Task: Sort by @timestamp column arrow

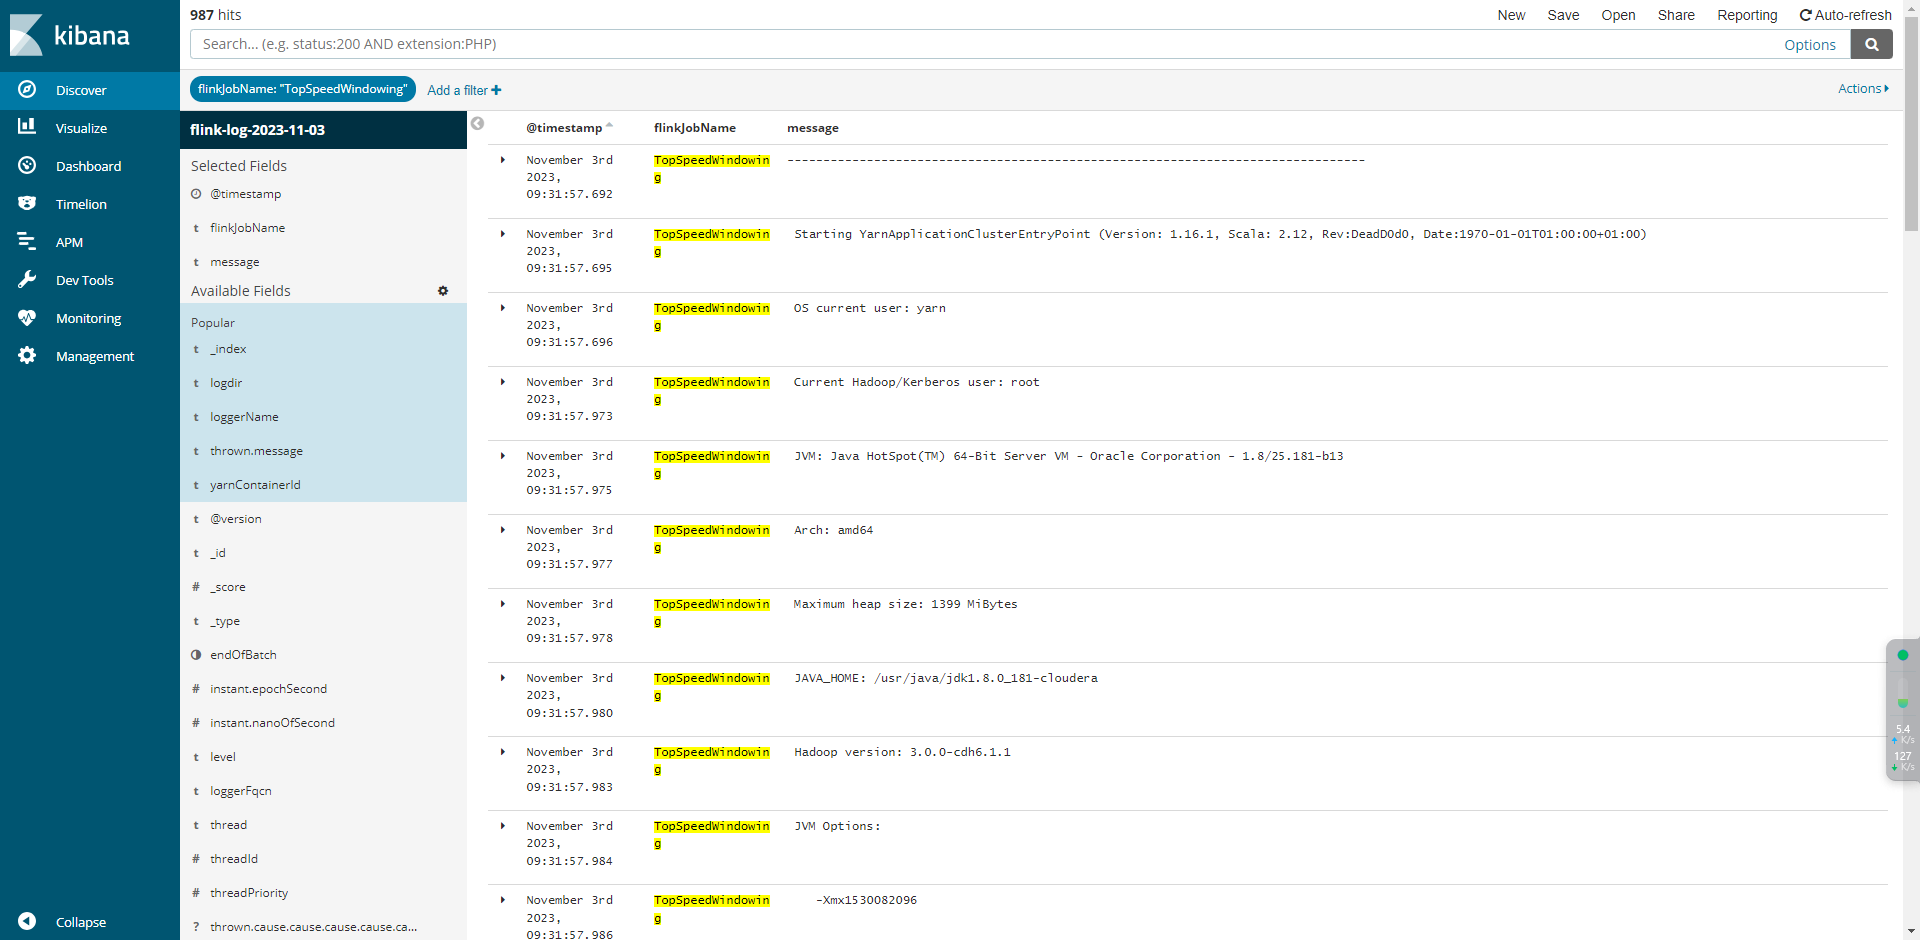Action: pyautogui.click(x=609, y=126)
